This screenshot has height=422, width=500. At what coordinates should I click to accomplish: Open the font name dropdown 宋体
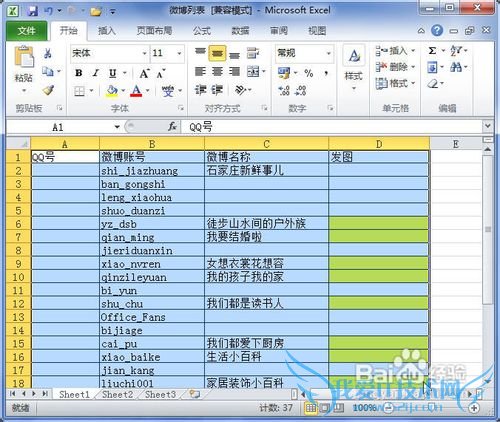tap(144, 53)
